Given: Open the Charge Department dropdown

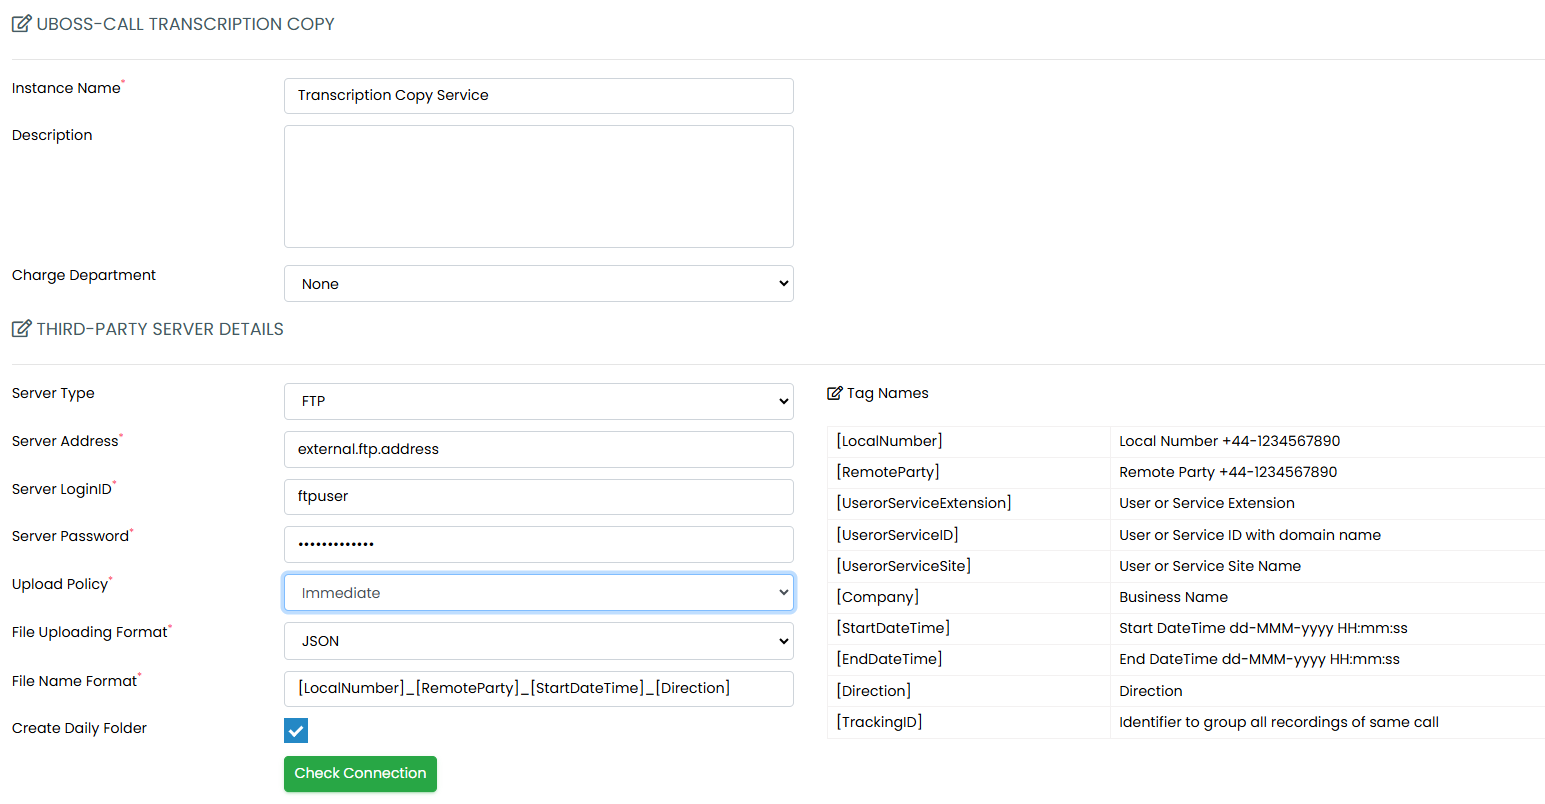Looking at the screenshot, I should click(539, 284).
